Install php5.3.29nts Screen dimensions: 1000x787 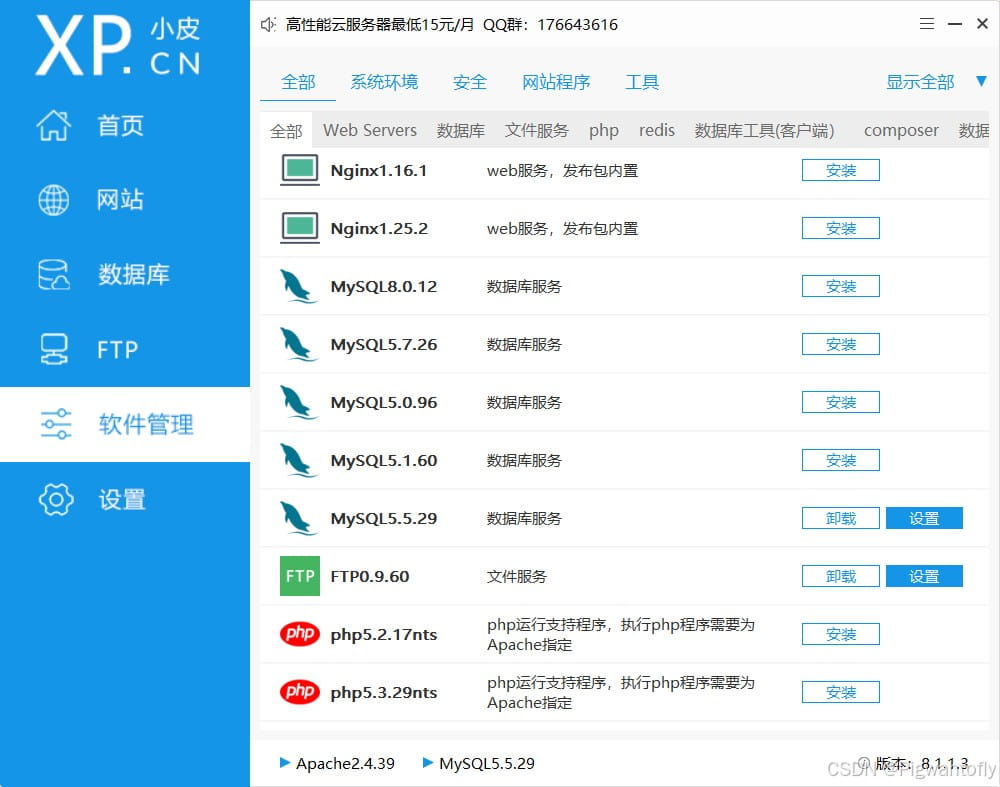[841, 692]
